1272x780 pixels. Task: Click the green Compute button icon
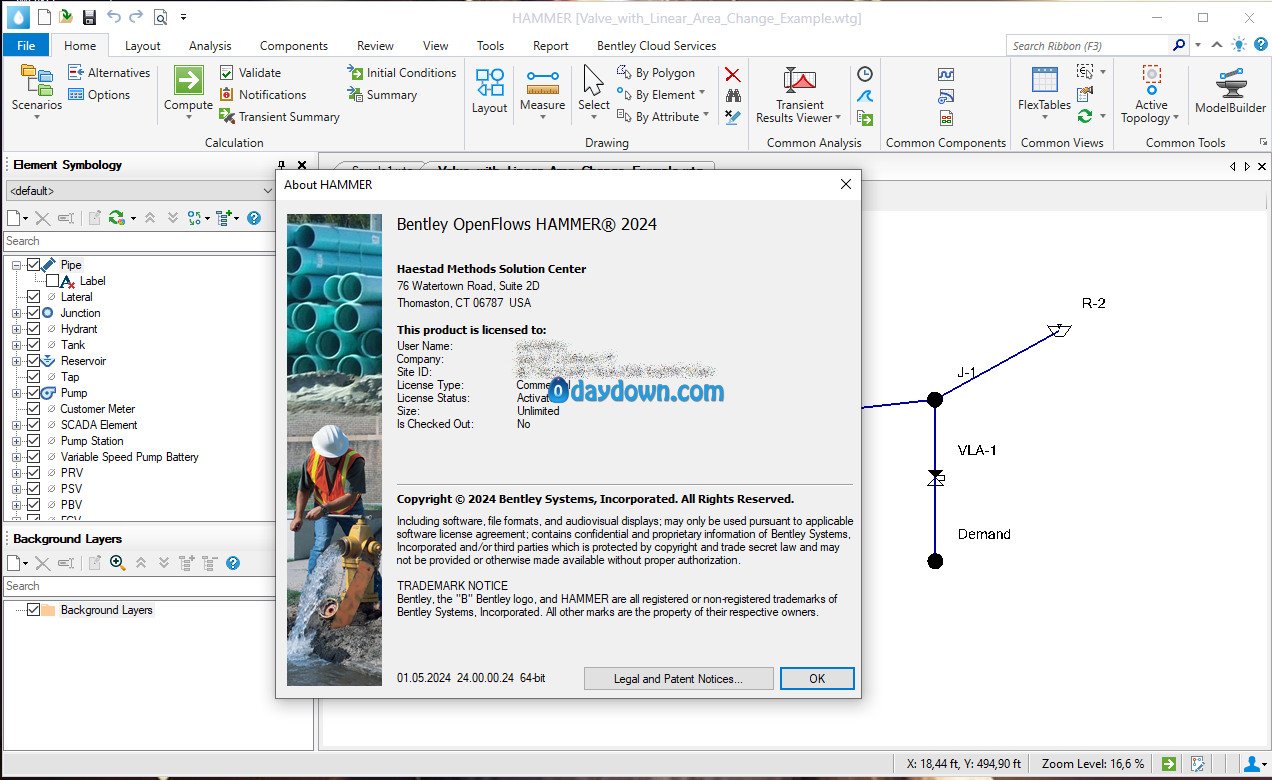(189, 80)
